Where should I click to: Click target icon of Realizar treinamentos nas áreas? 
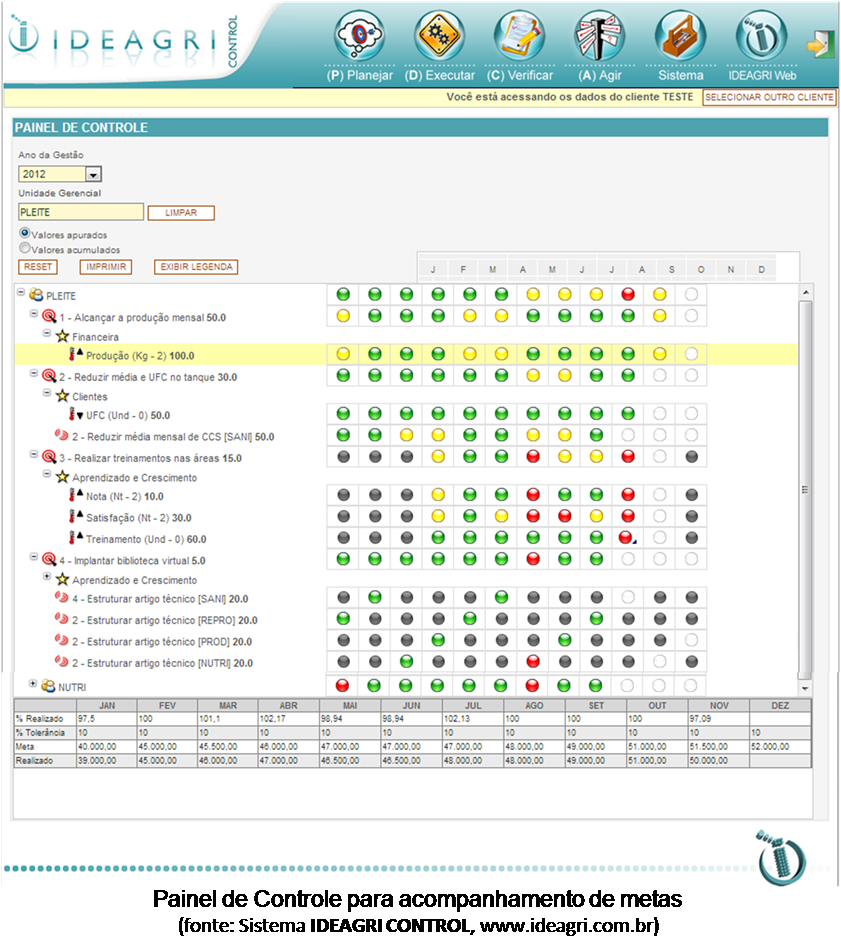49,457
